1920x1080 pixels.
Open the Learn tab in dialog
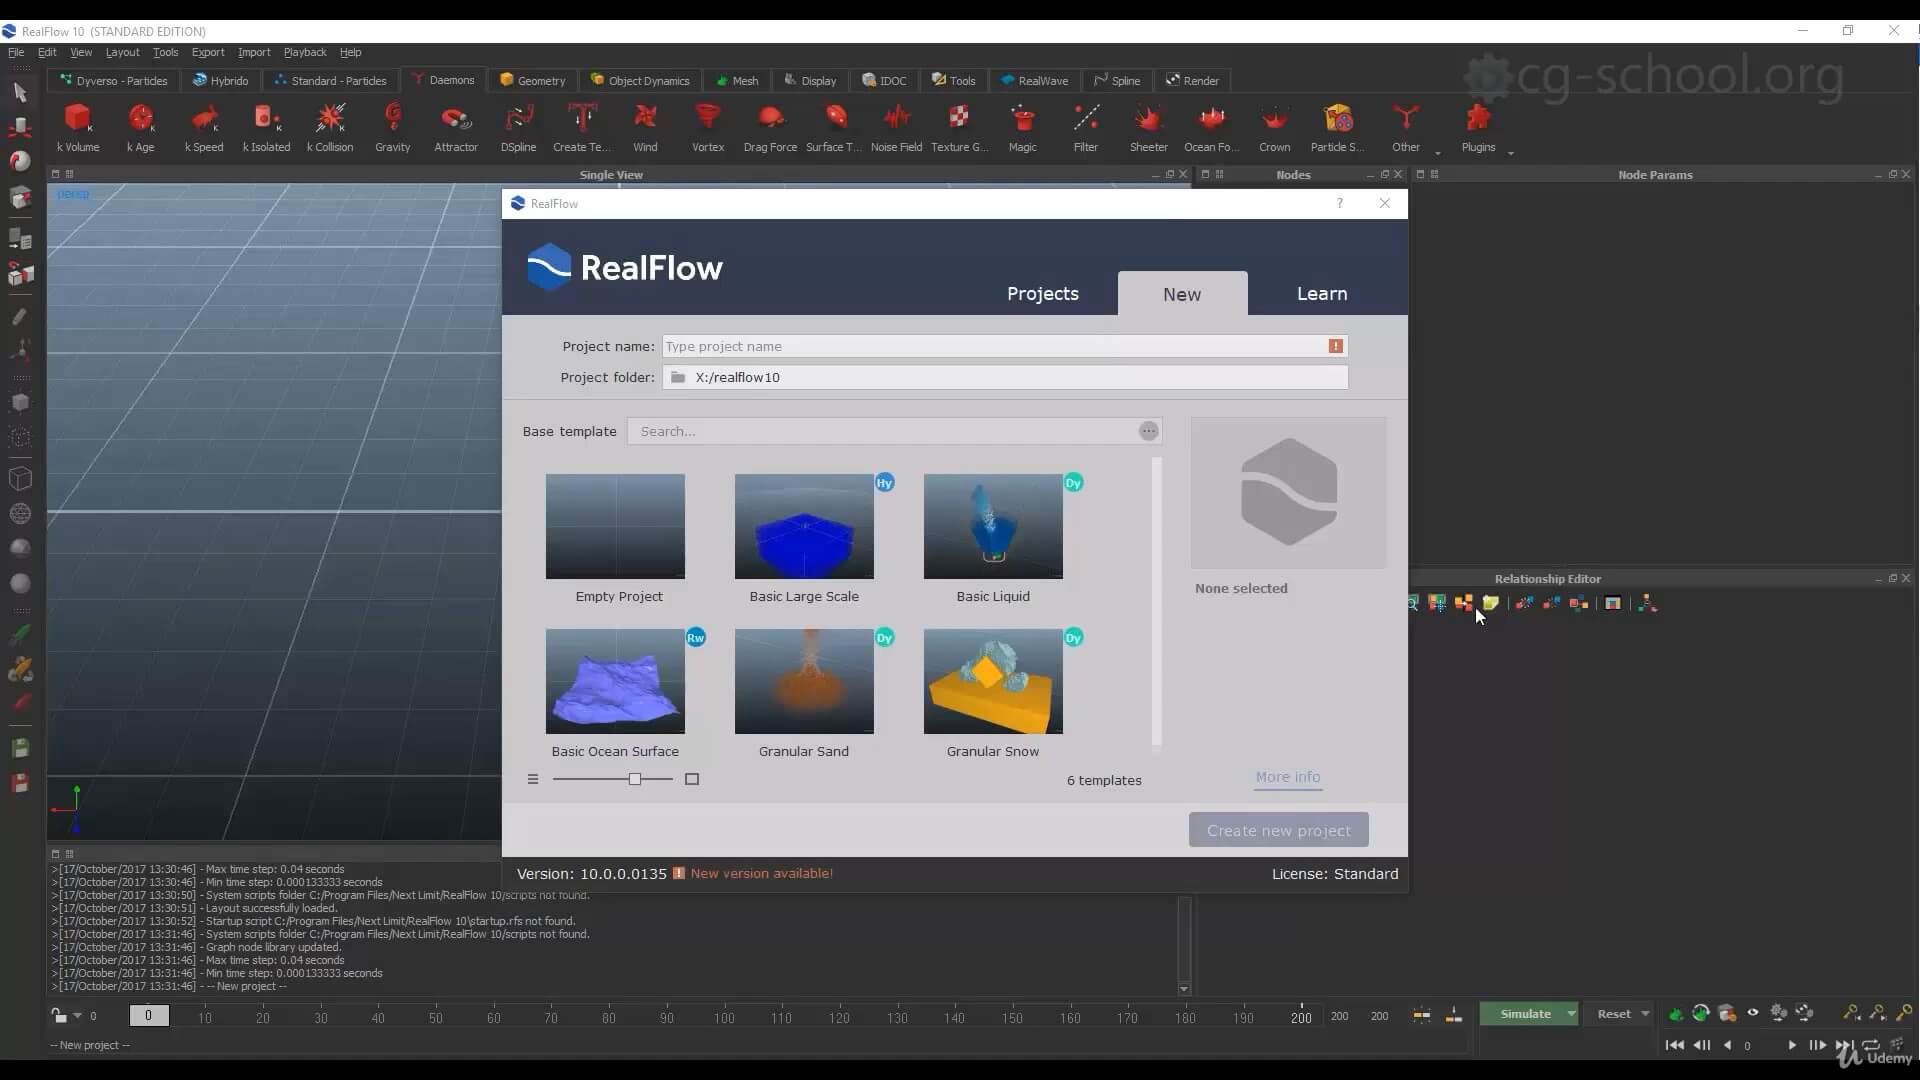1322,293
